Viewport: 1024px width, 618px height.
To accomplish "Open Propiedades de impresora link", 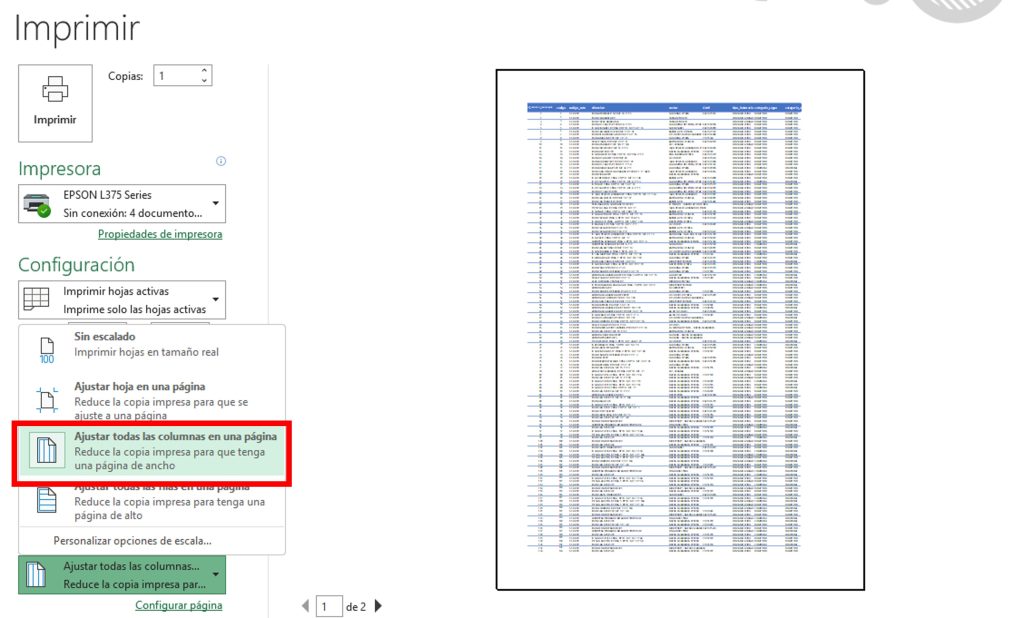I will pyautogui.click(x=160, y=234).
